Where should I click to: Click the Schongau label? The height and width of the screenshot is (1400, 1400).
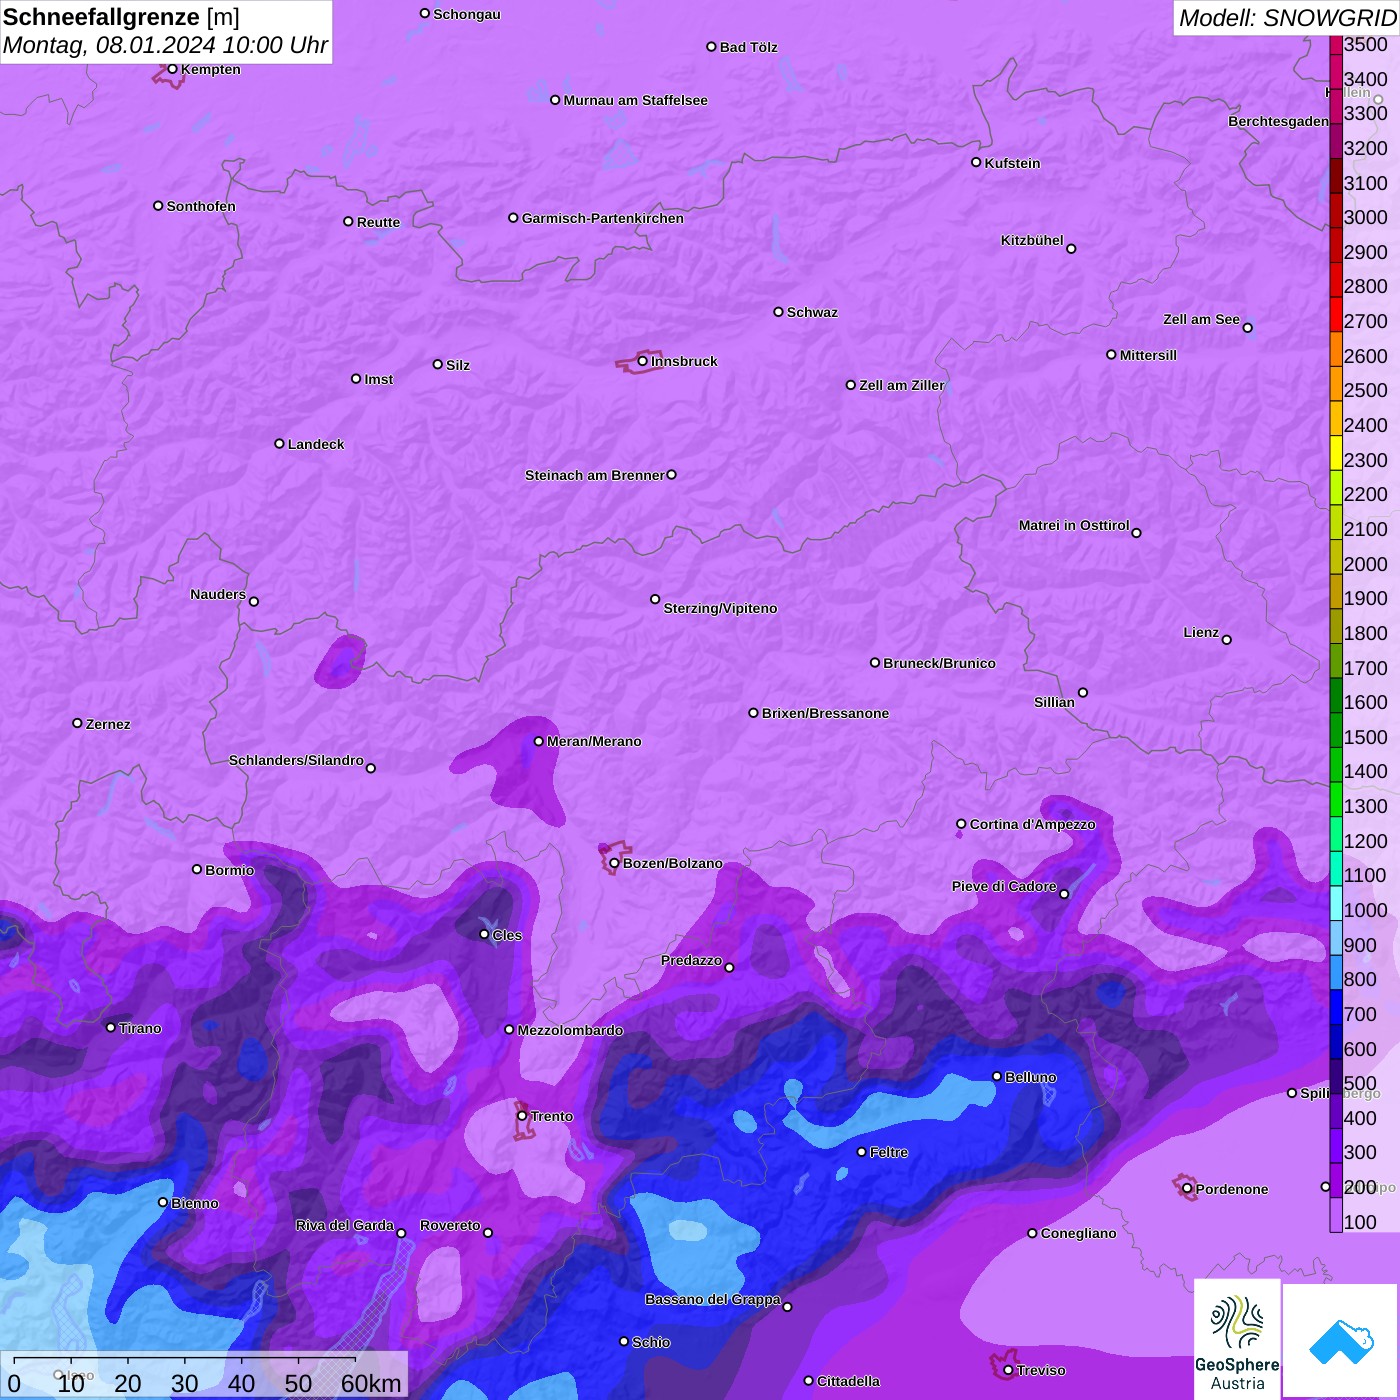pos(467,14)
